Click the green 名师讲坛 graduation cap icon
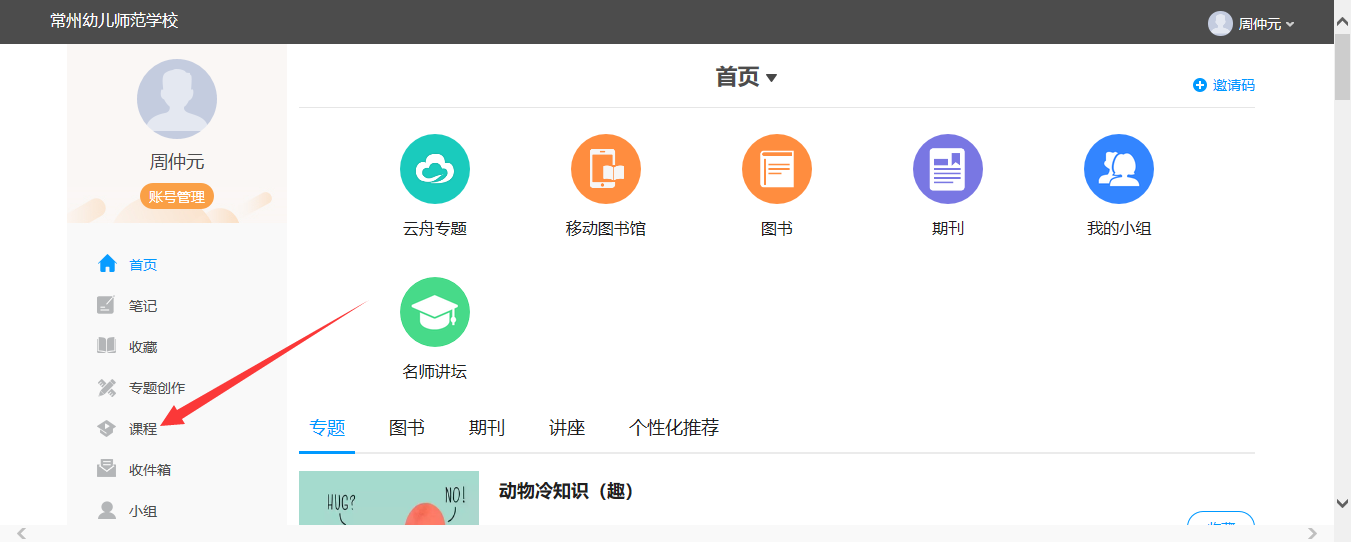Screen dimensions: 1351x542 point(435,312)
